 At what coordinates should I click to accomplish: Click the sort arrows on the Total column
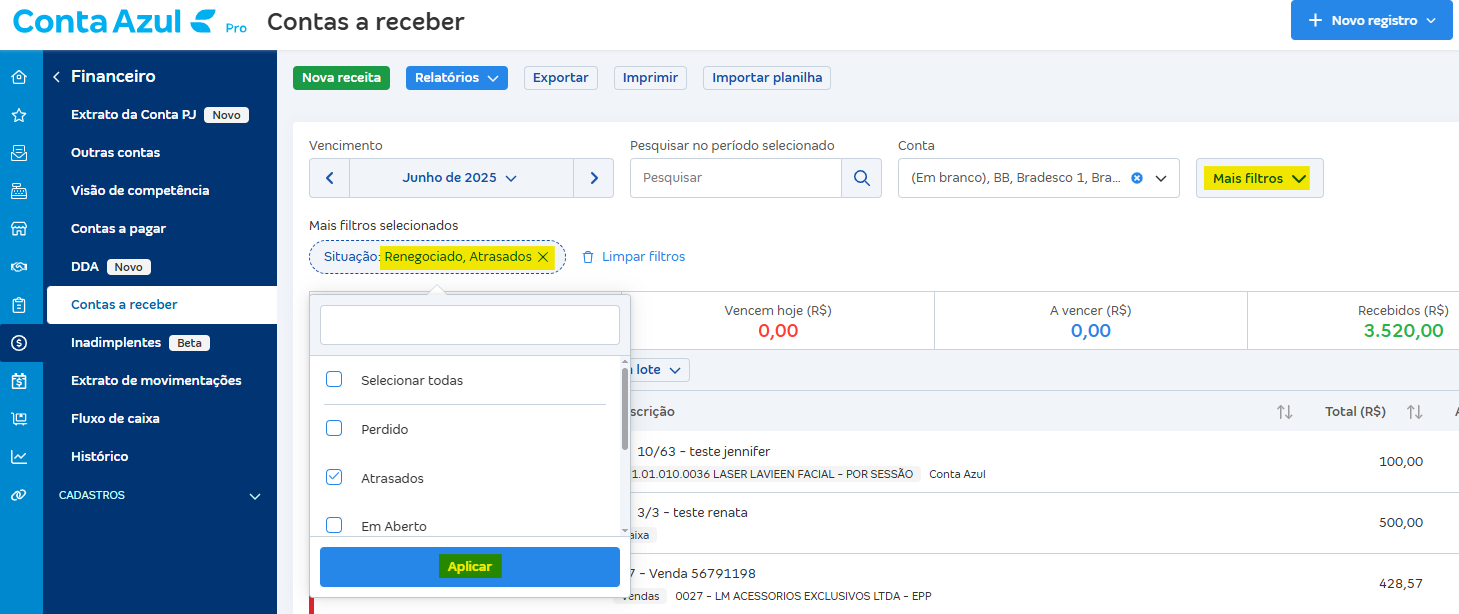tap(1413, 411)
